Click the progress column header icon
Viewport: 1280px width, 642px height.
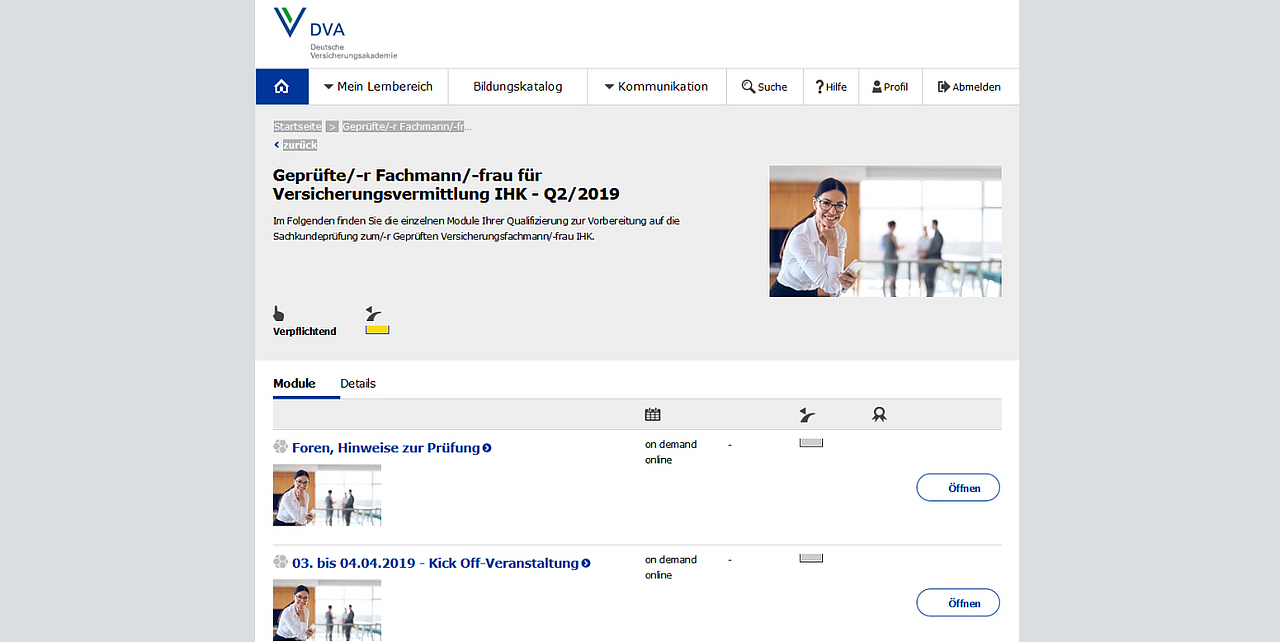[807, 414]
